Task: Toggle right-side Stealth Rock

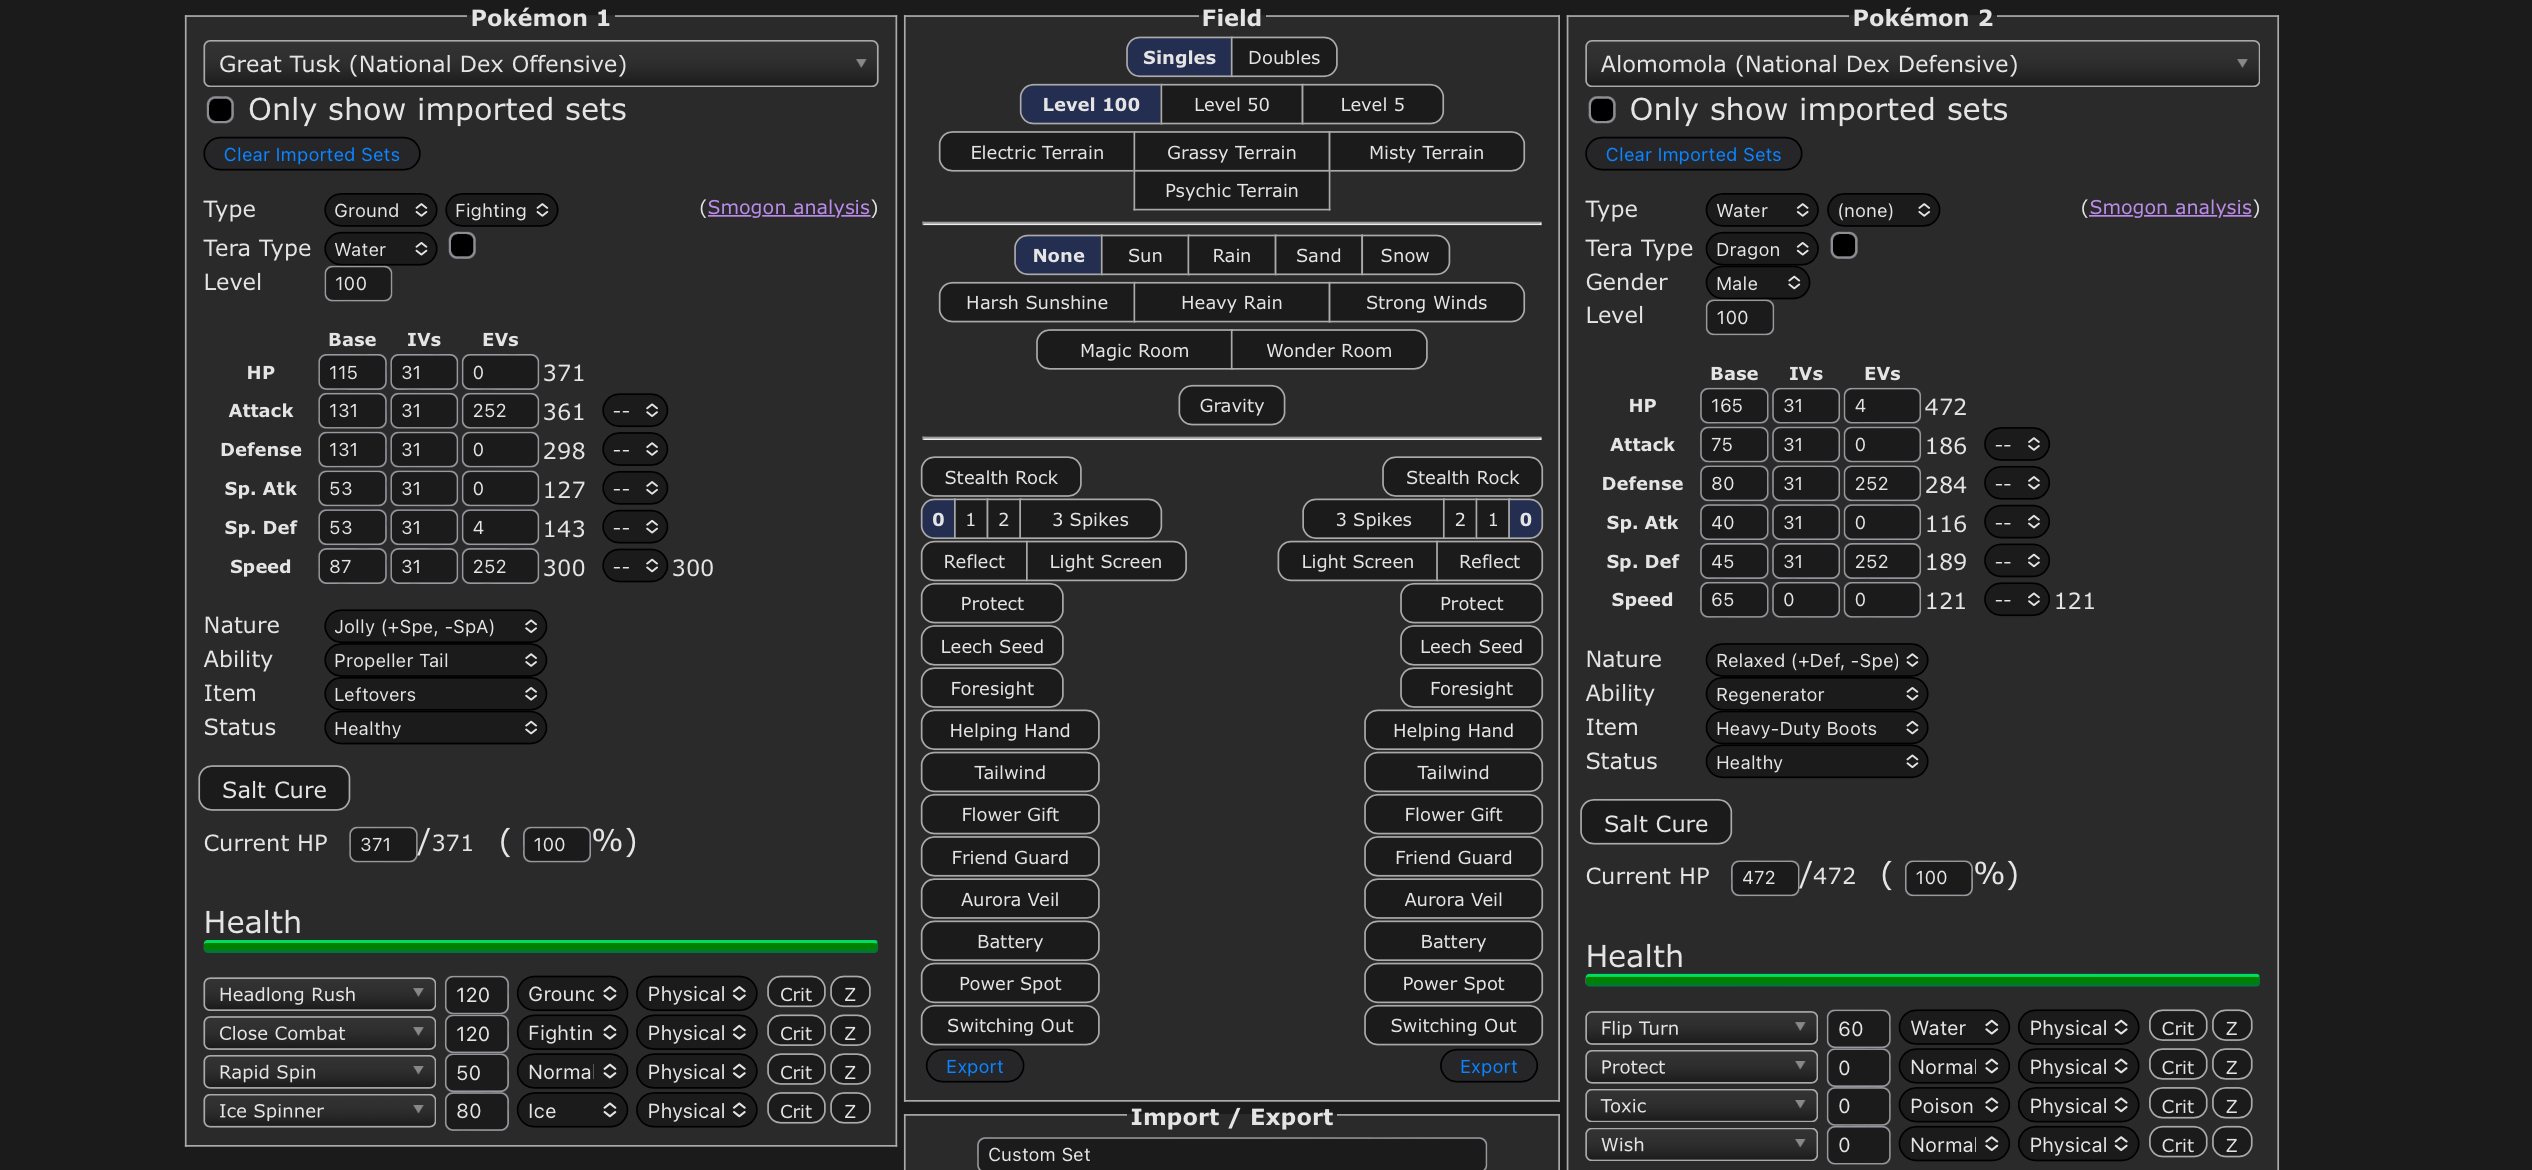Action: click(1462, 477)
